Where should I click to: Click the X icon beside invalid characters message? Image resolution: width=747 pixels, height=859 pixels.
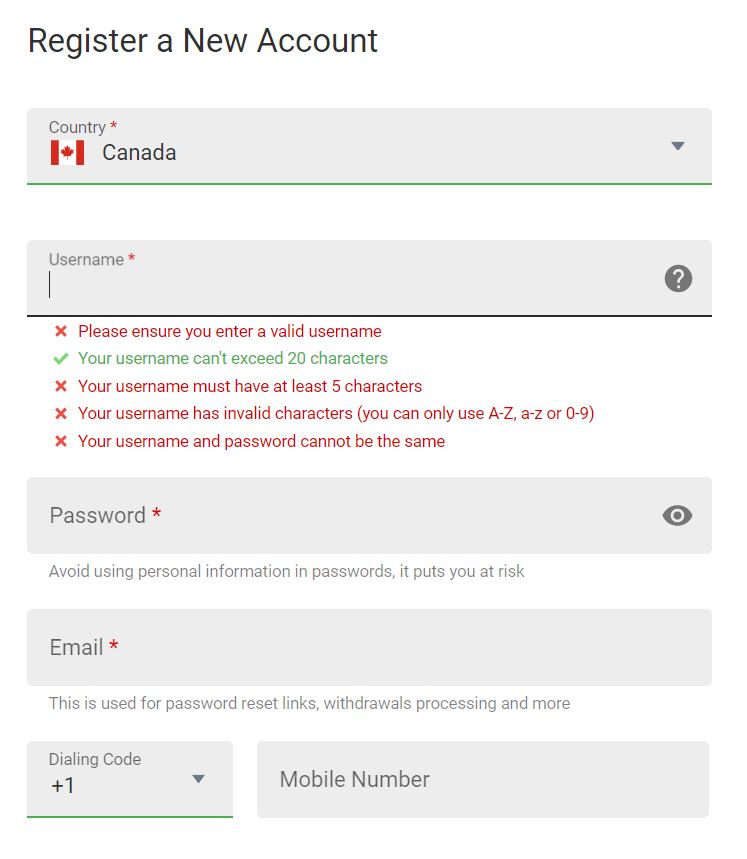(x=61, y=414)
